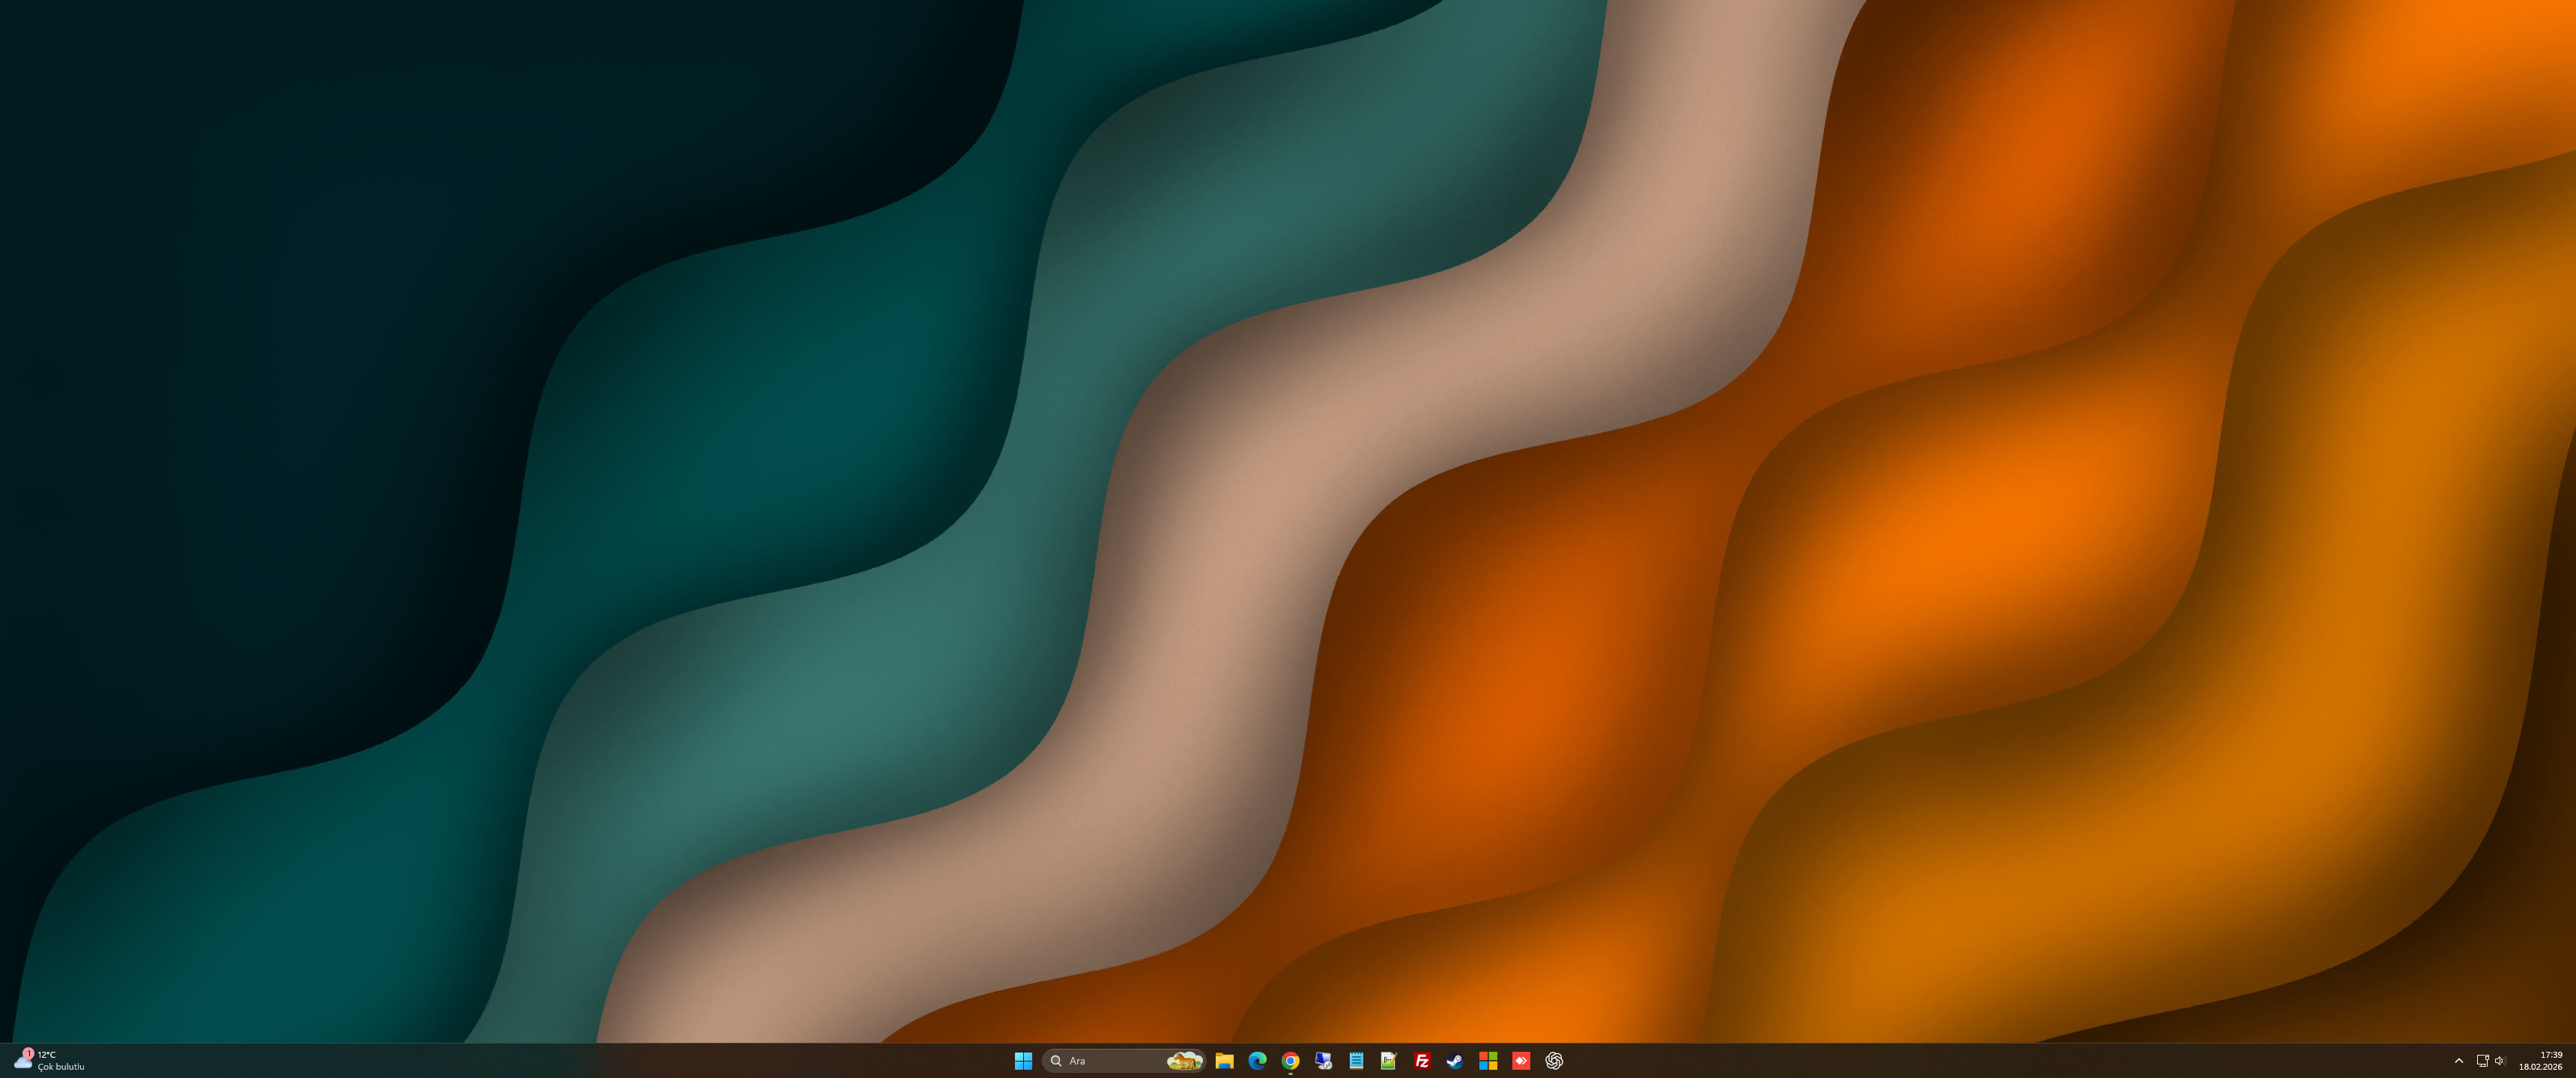Launch FileZilla FTP client
This screenshot has height=1078, width=2576.
click(1422, 1061)
